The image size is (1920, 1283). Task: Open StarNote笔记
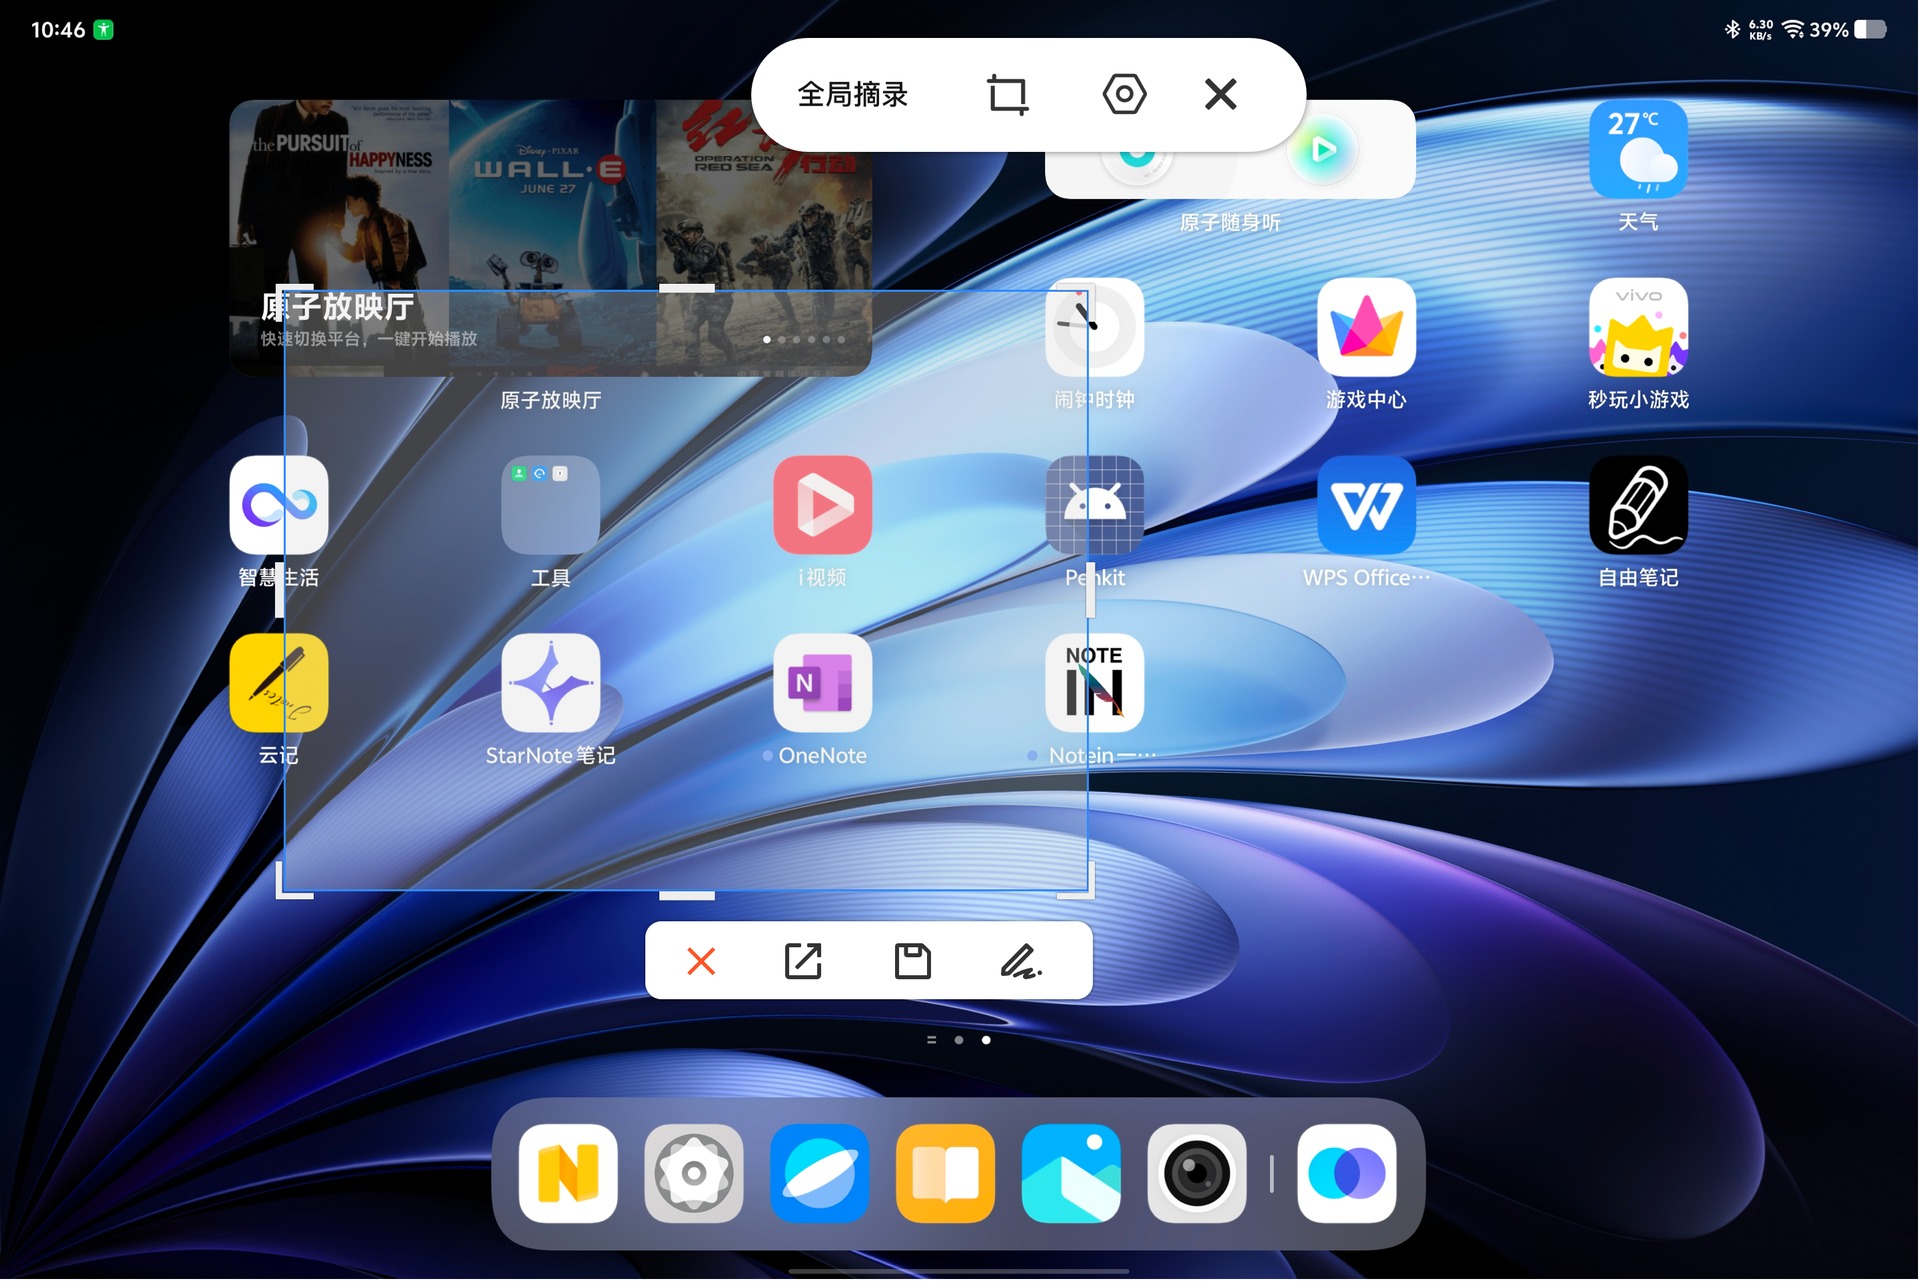pyautogui.click(x=550, y=683)
